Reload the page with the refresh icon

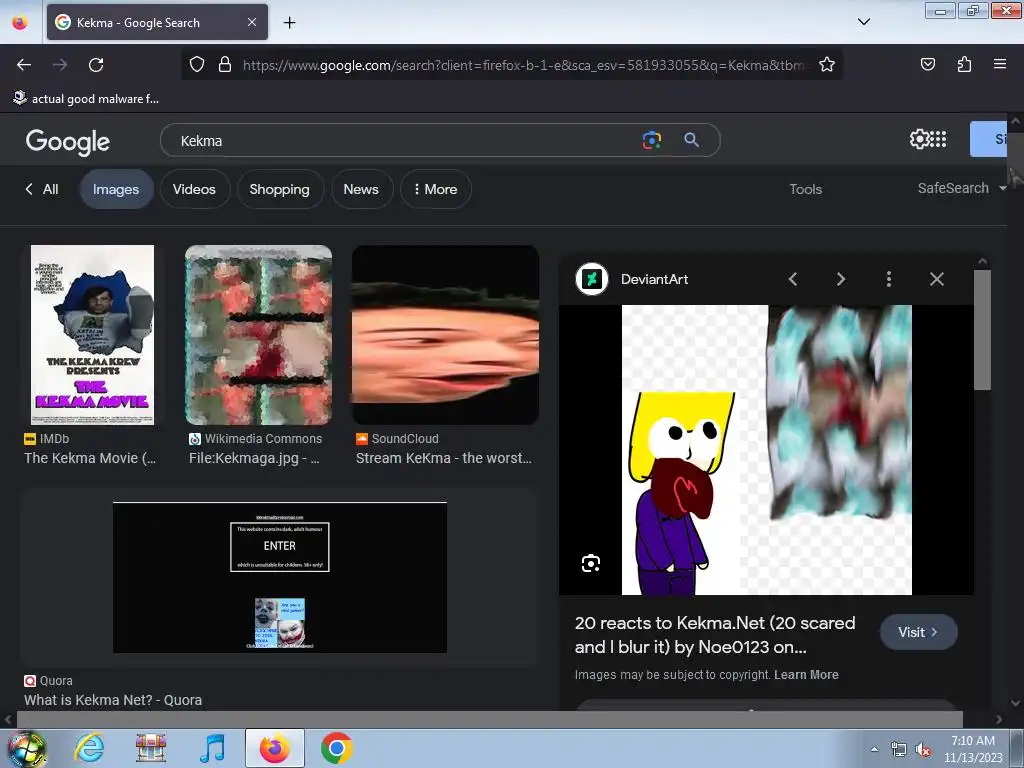click(x=96, y=65)
